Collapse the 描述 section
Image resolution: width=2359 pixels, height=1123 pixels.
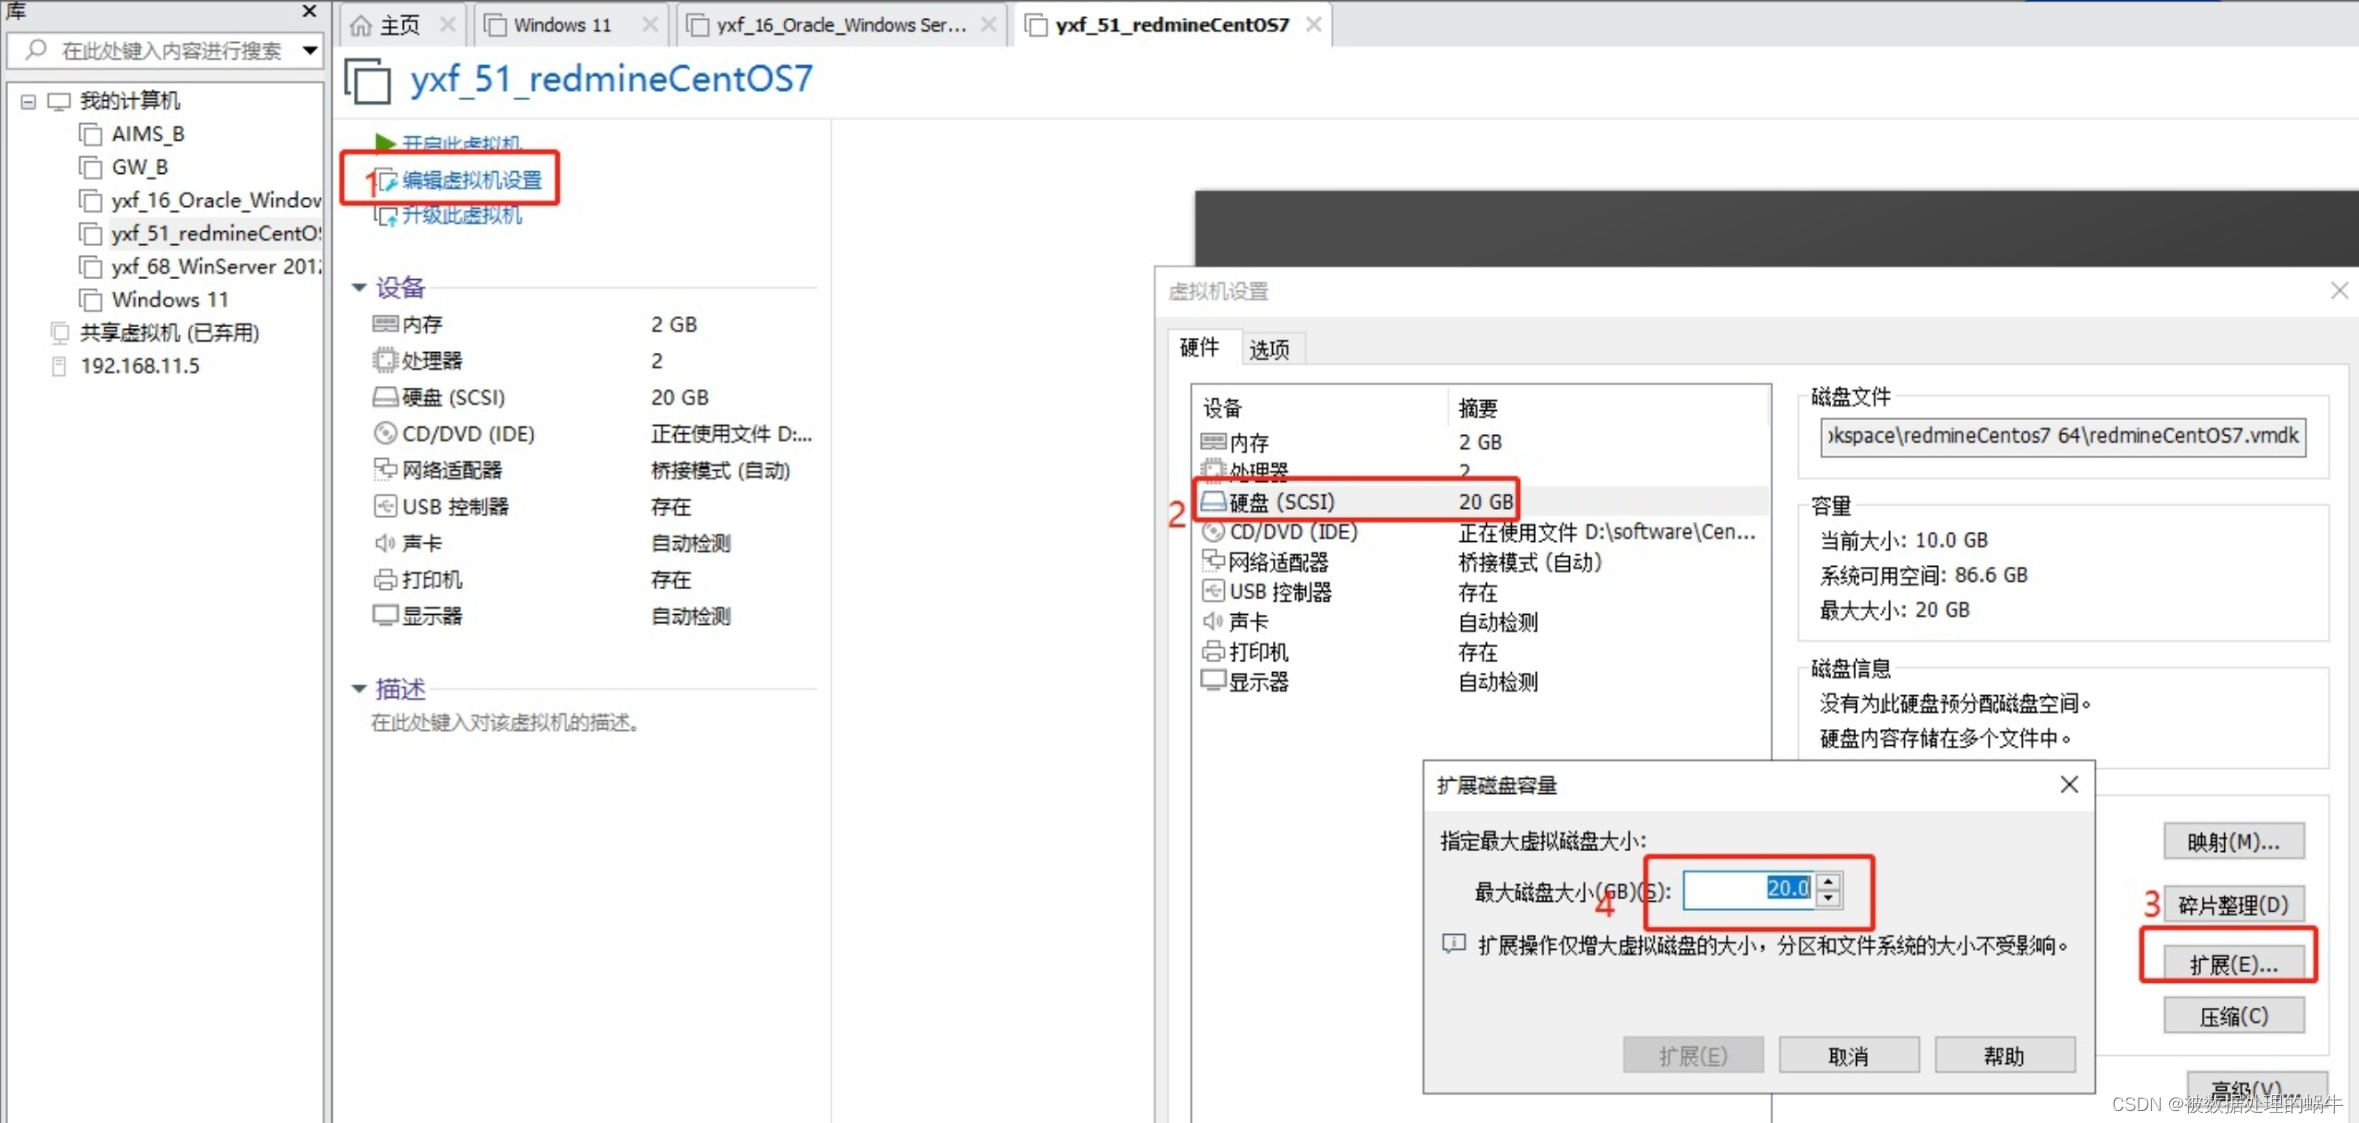(360, 688)
